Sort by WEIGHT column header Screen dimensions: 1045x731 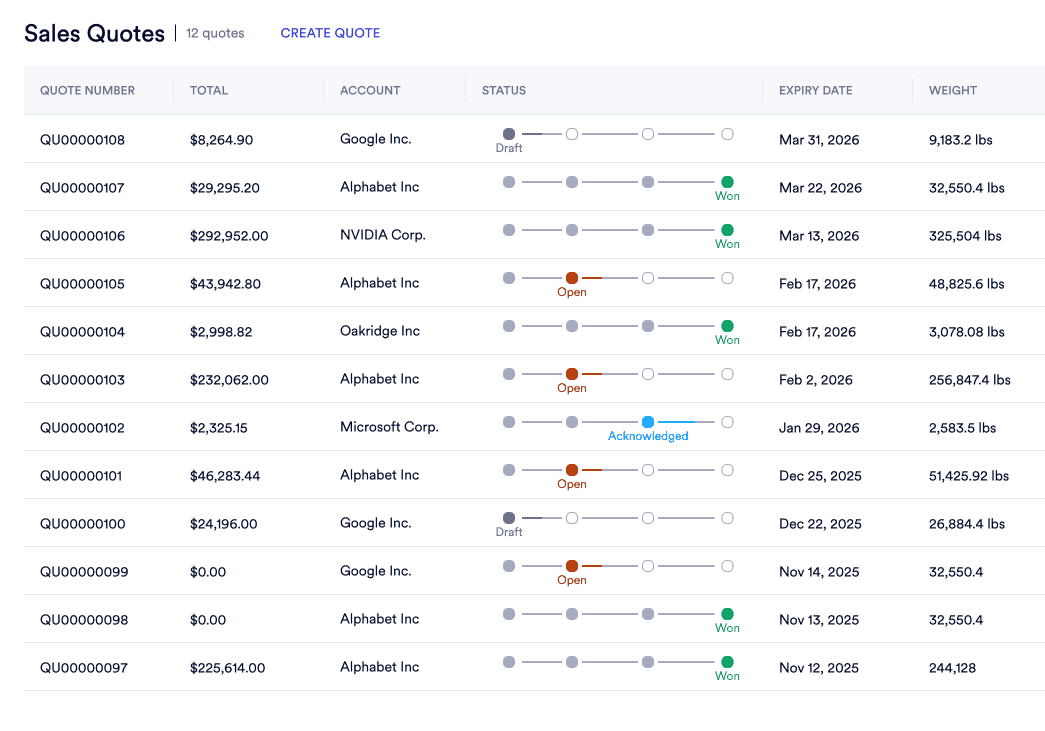click(953, 90)
